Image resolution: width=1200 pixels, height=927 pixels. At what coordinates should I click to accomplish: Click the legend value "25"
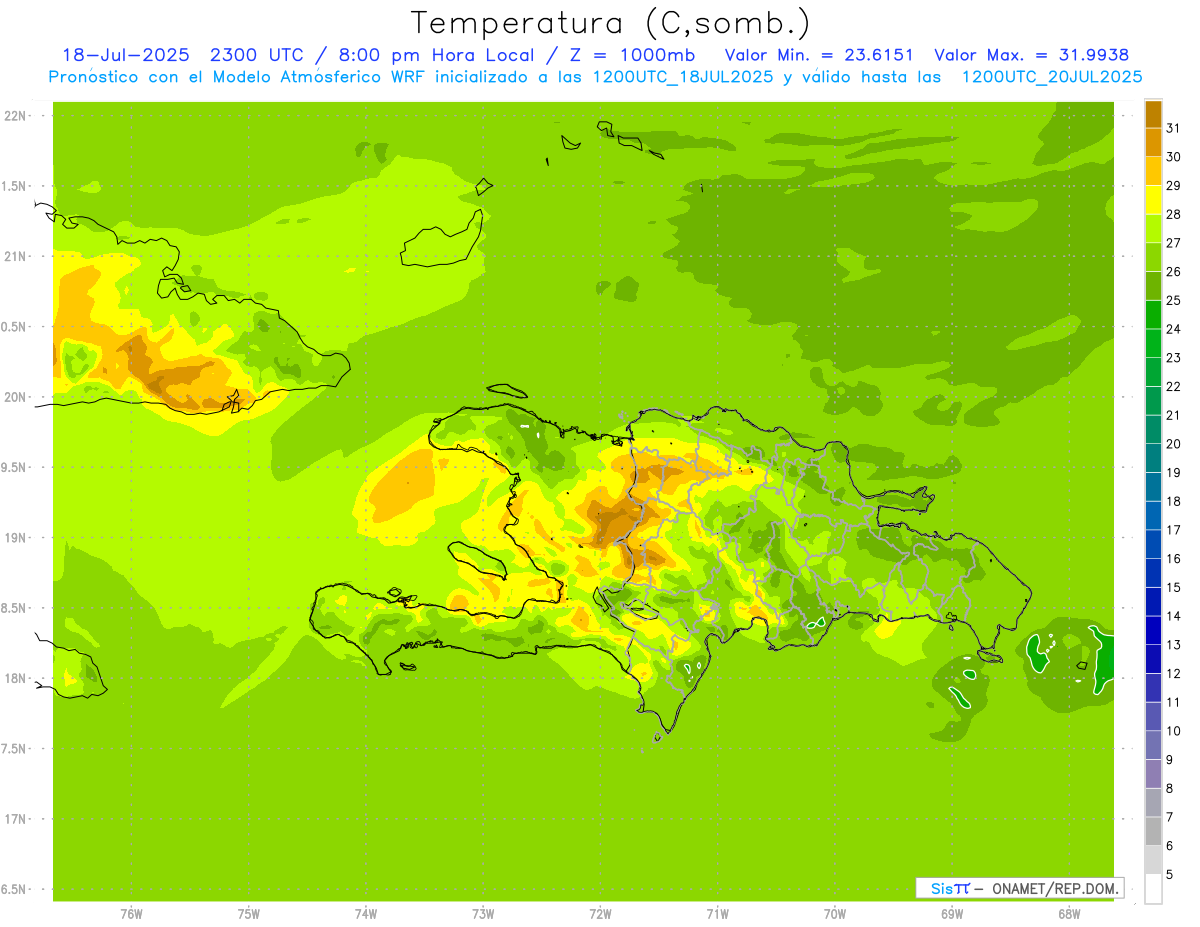pos(1173,300)
